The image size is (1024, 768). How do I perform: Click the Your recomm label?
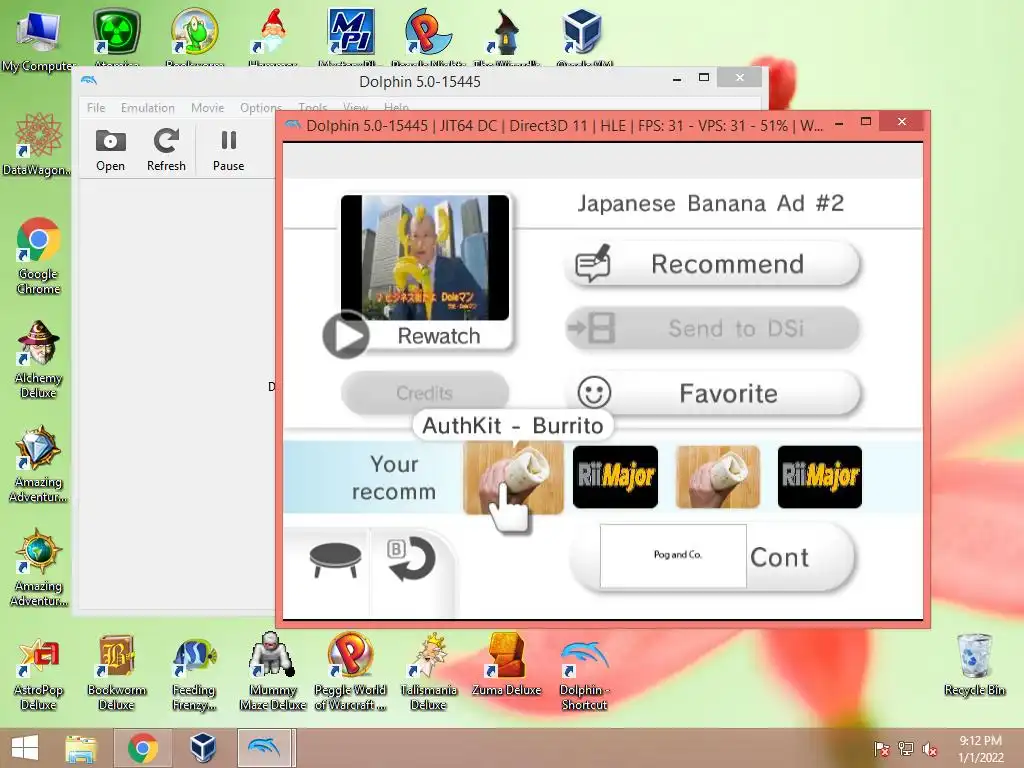point(394,477)
